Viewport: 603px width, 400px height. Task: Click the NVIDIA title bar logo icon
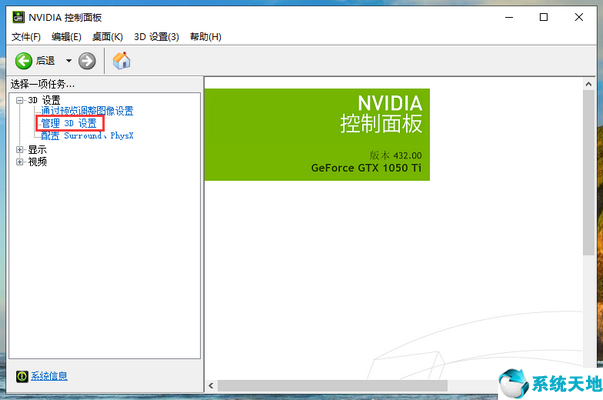pyautogui.click(x=18, y=17)
